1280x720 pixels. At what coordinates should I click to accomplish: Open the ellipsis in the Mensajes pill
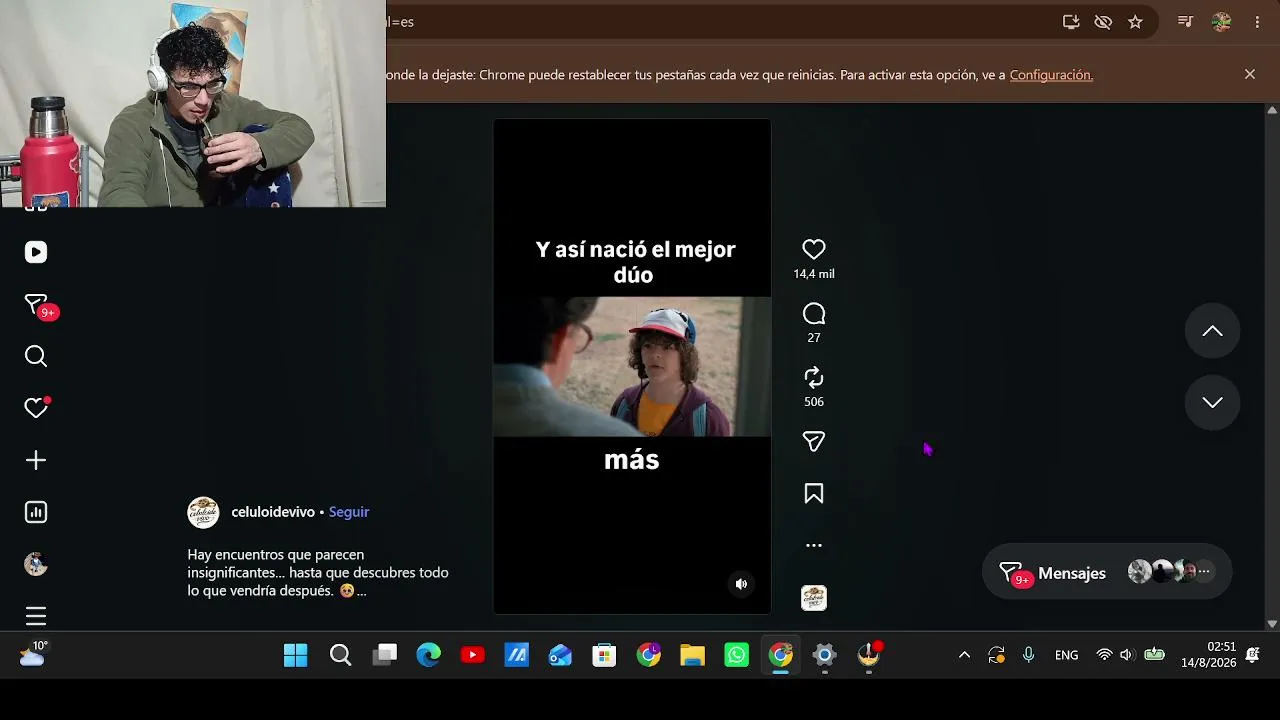tap(1204, 572)
